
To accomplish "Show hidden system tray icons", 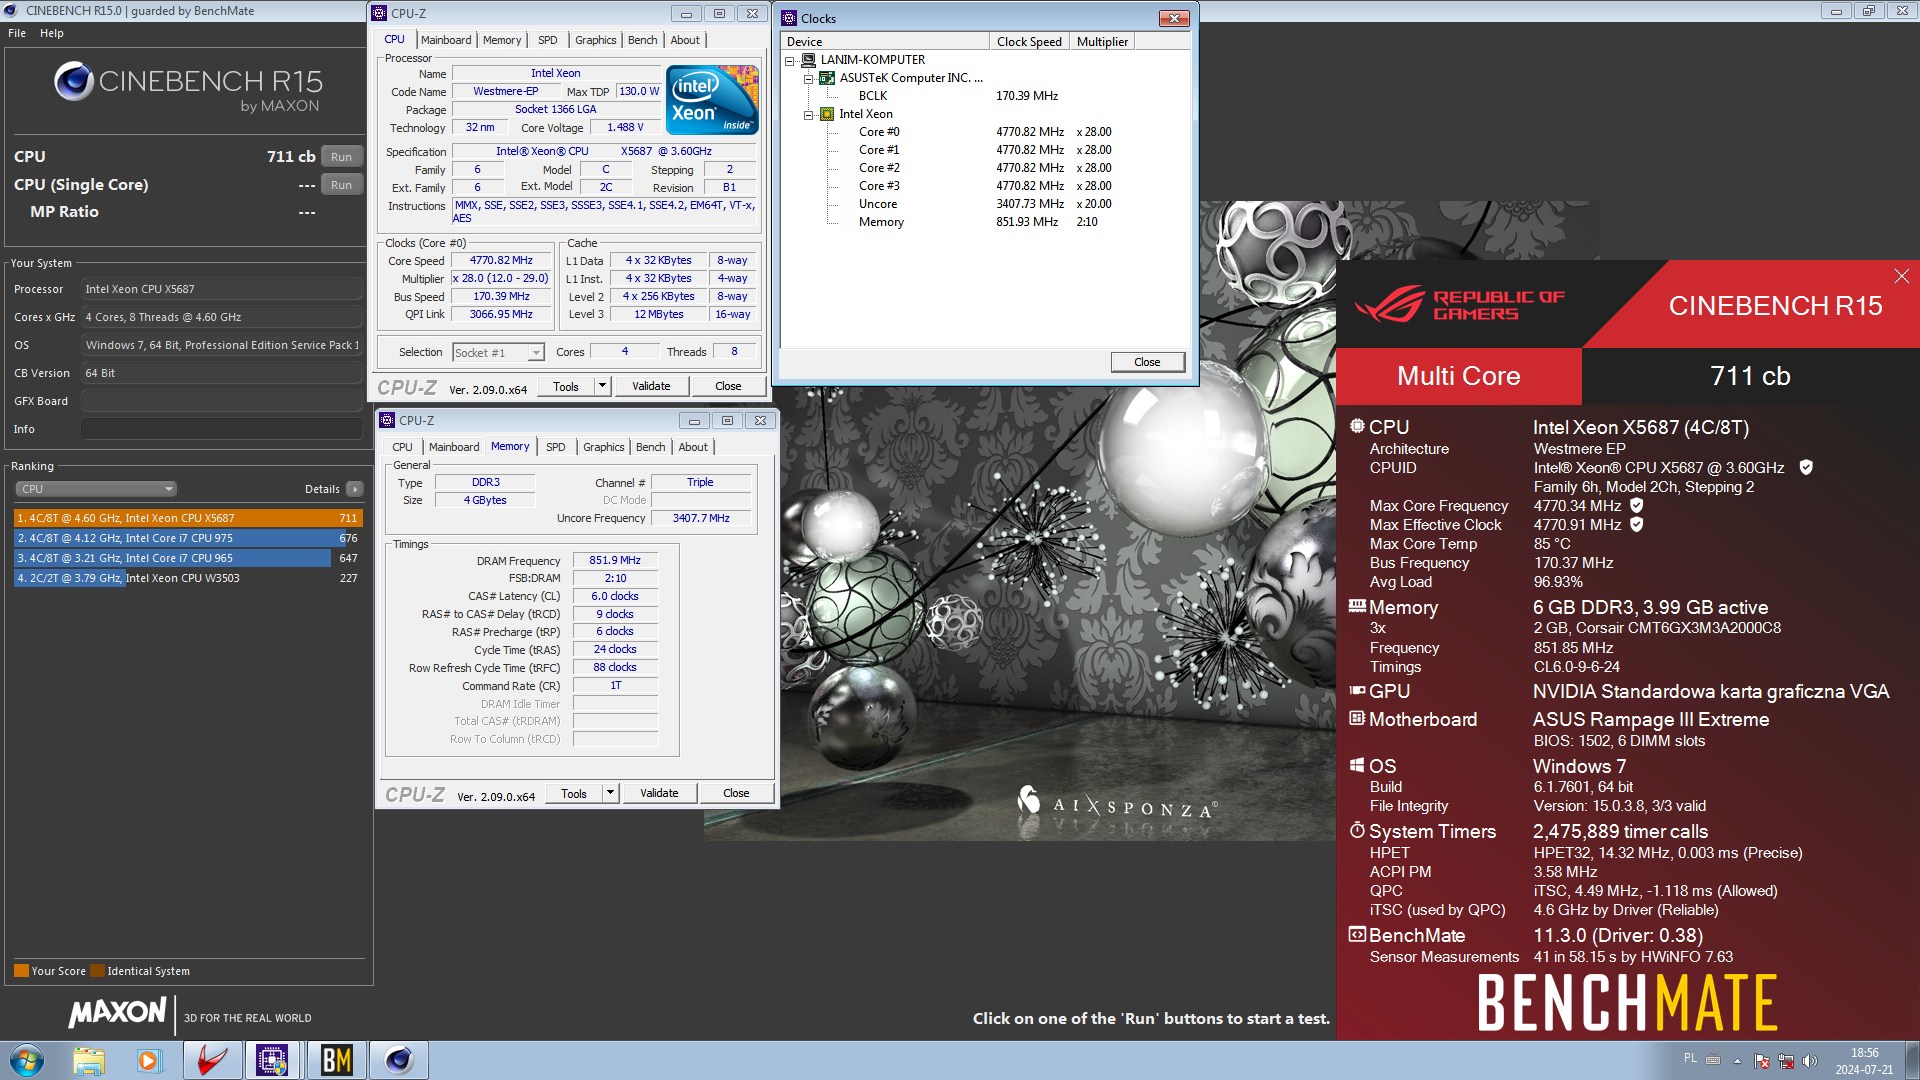I will 1737,1060.
